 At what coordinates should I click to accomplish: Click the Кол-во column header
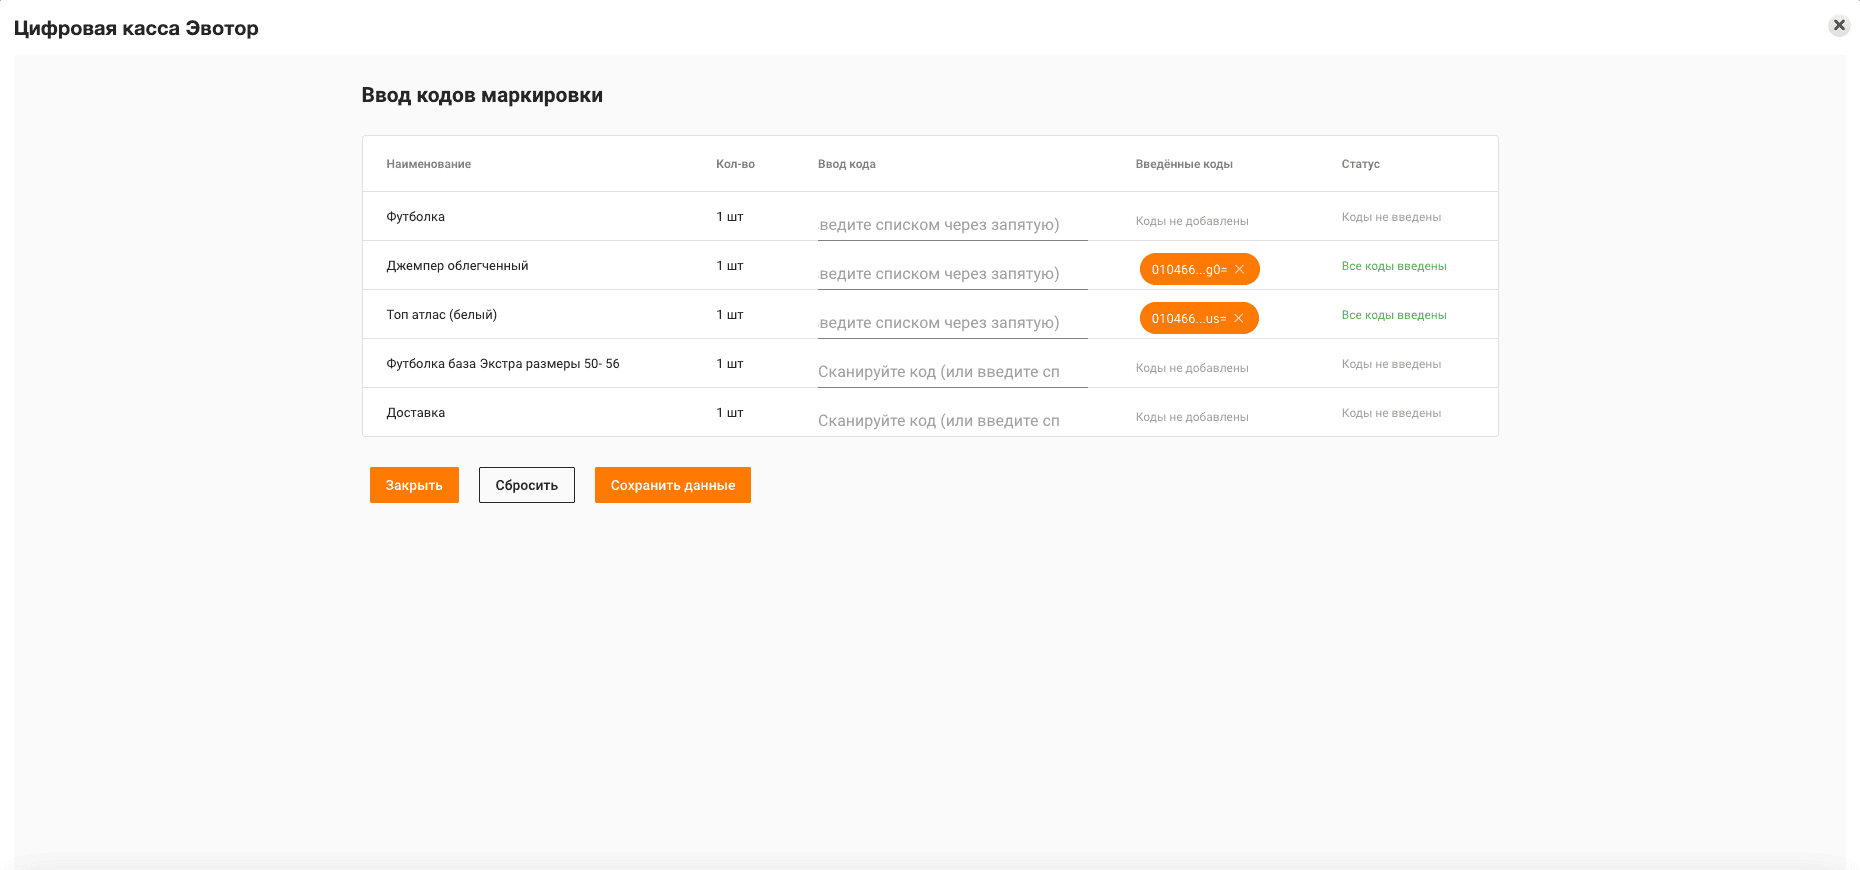[x=735, y=164]
